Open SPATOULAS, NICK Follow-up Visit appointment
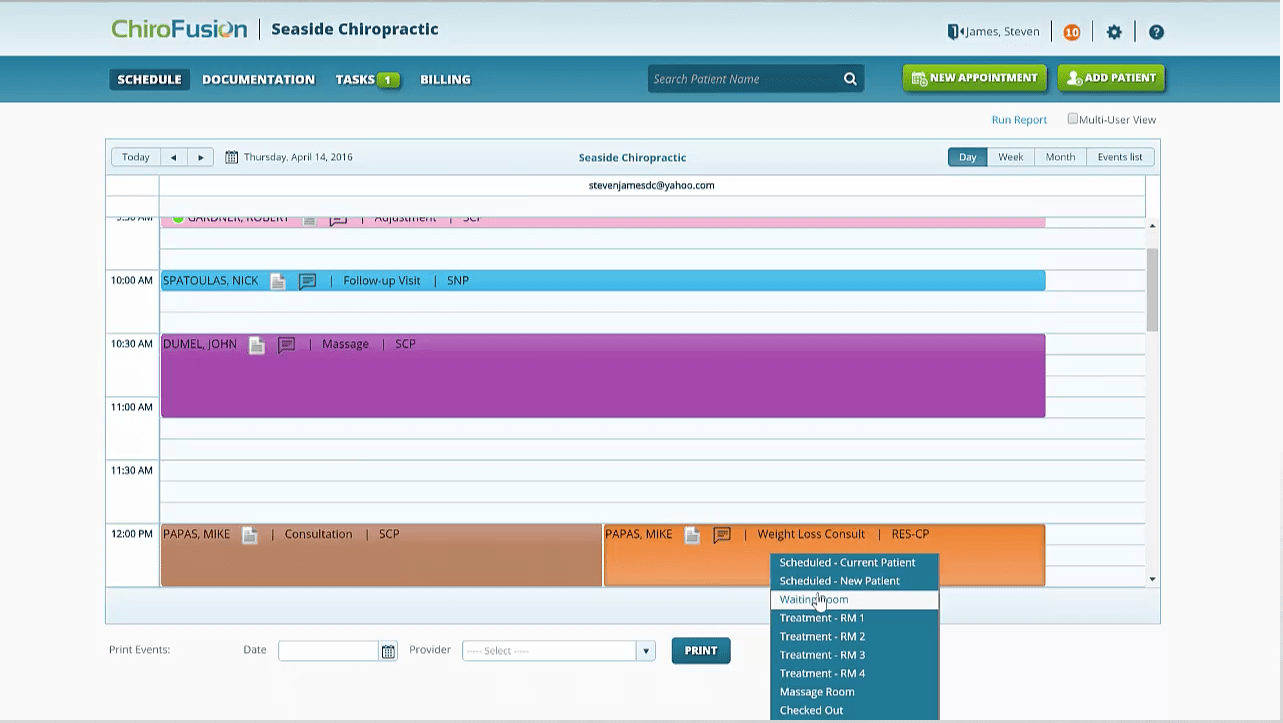1283x723 pixels. [x=603, y=281]
